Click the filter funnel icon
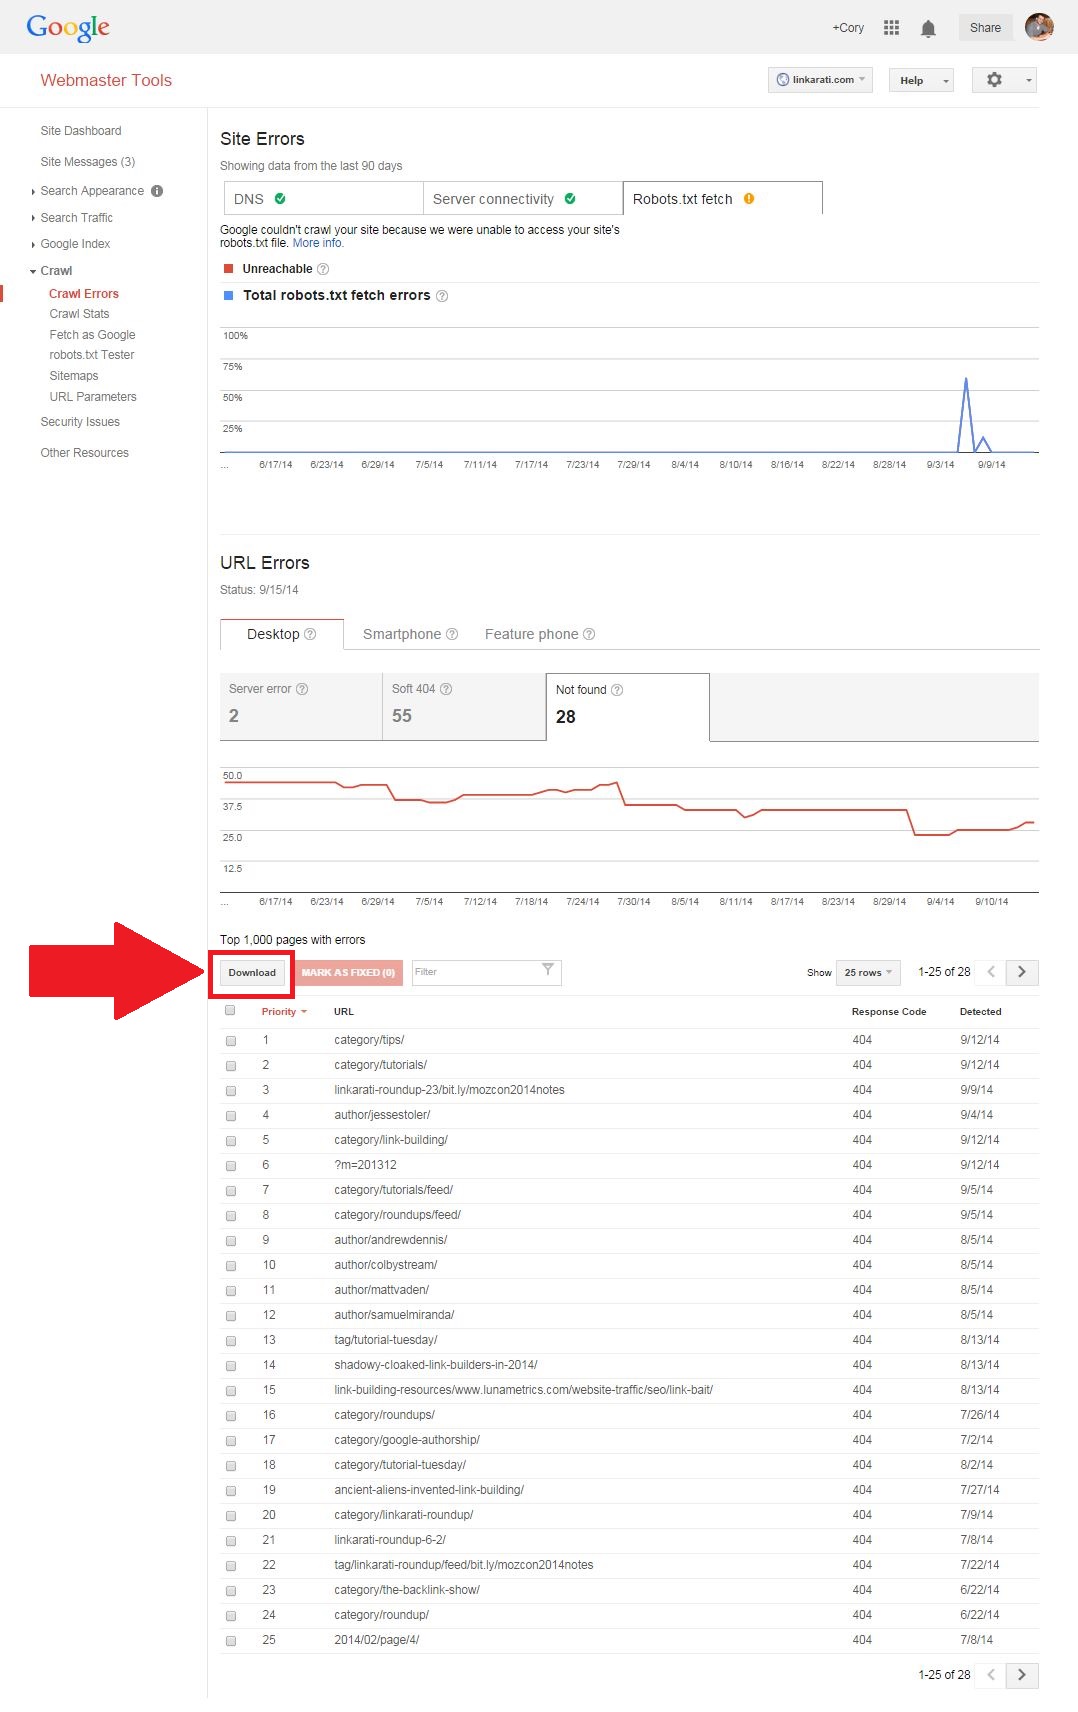This screenshot has width=1078, height=1712. 548,970
